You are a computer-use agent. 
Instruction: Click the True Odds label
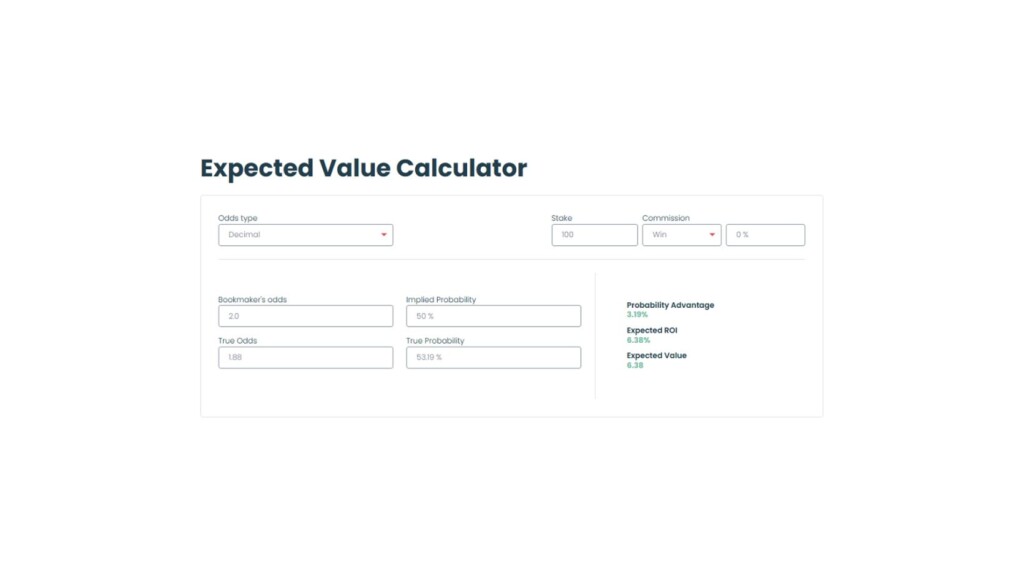(x=238, y=341)
